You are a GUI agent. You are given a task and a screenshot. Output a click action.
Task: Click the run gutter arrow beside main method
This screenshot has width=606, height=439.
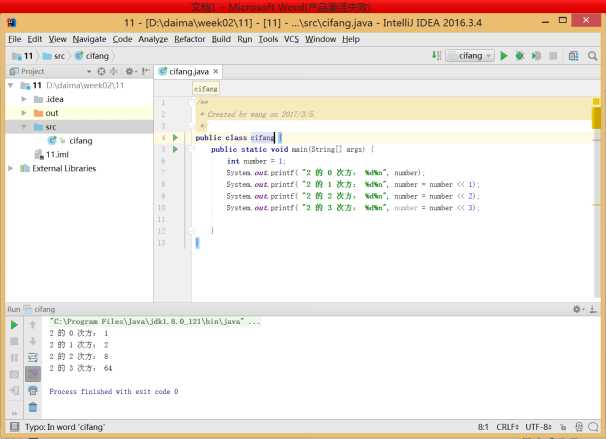[175, 149]
